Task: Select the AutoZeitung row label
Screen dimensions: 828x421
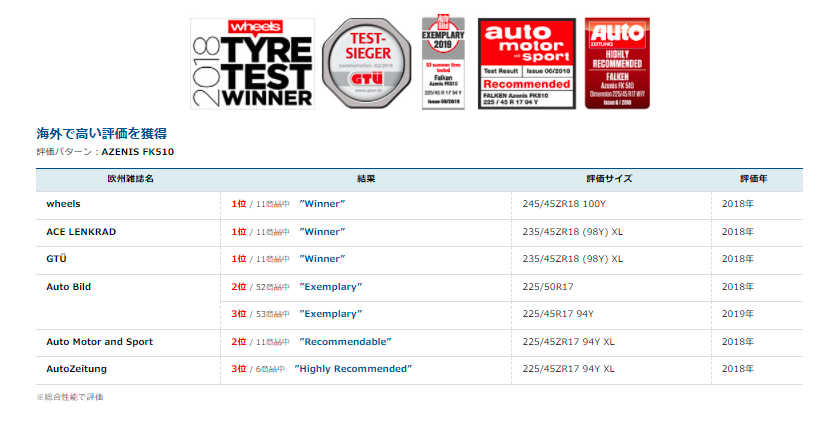Action: [x=76, y=369]
